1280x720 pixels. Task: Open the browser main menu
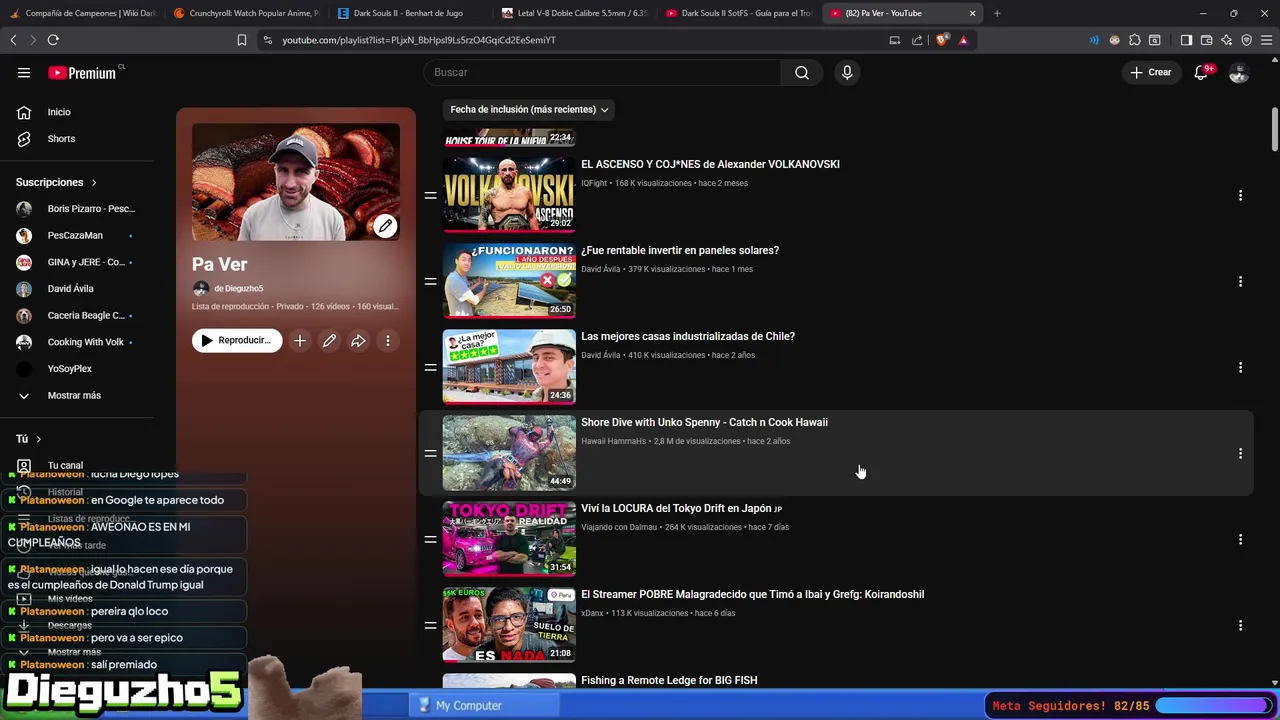coord(1268,40)
